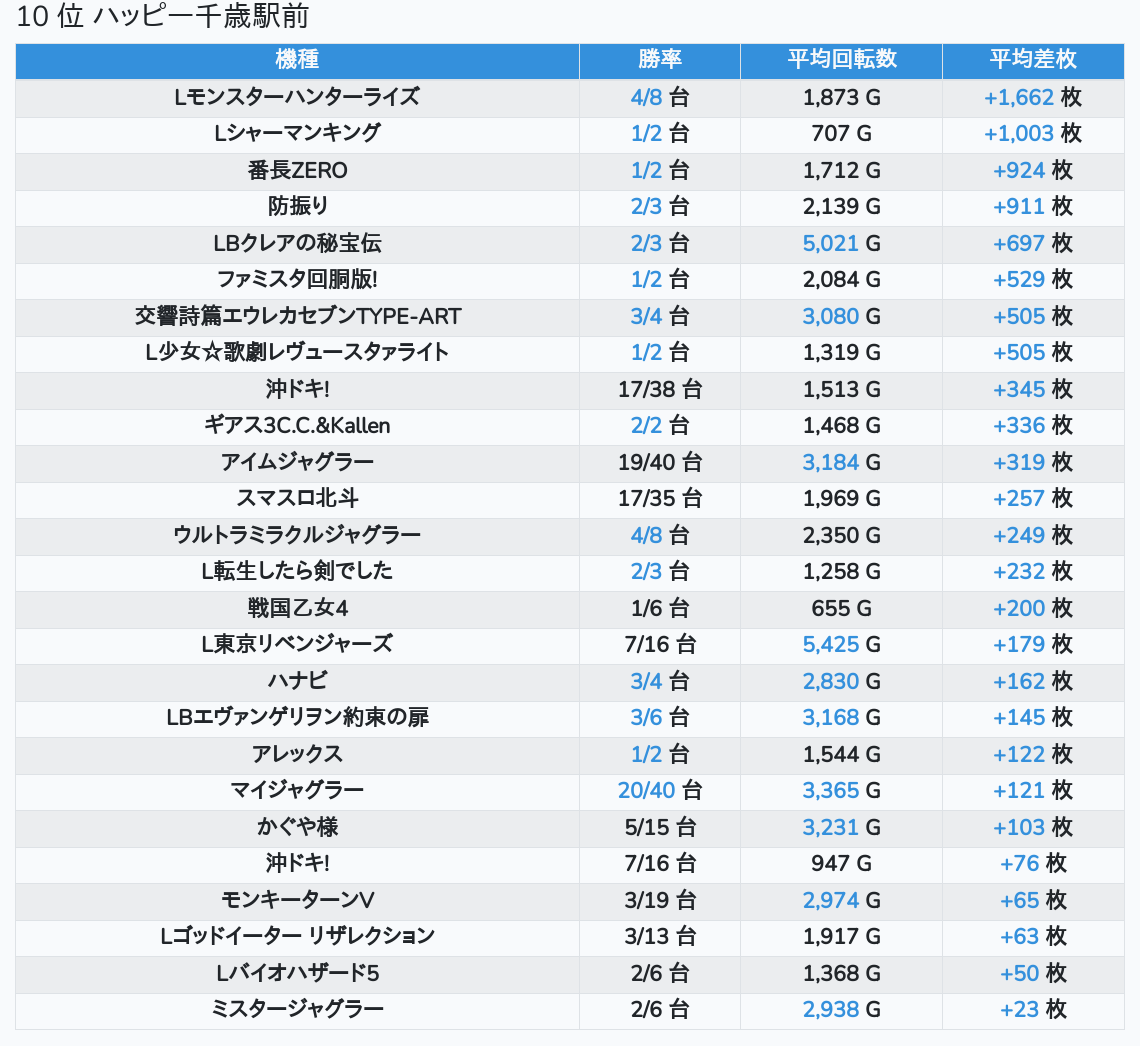1140x1046 pixels.
Task: Select 交響詩篇エウレカセブンTYPE-ART row name
Action: pos(297,316)
